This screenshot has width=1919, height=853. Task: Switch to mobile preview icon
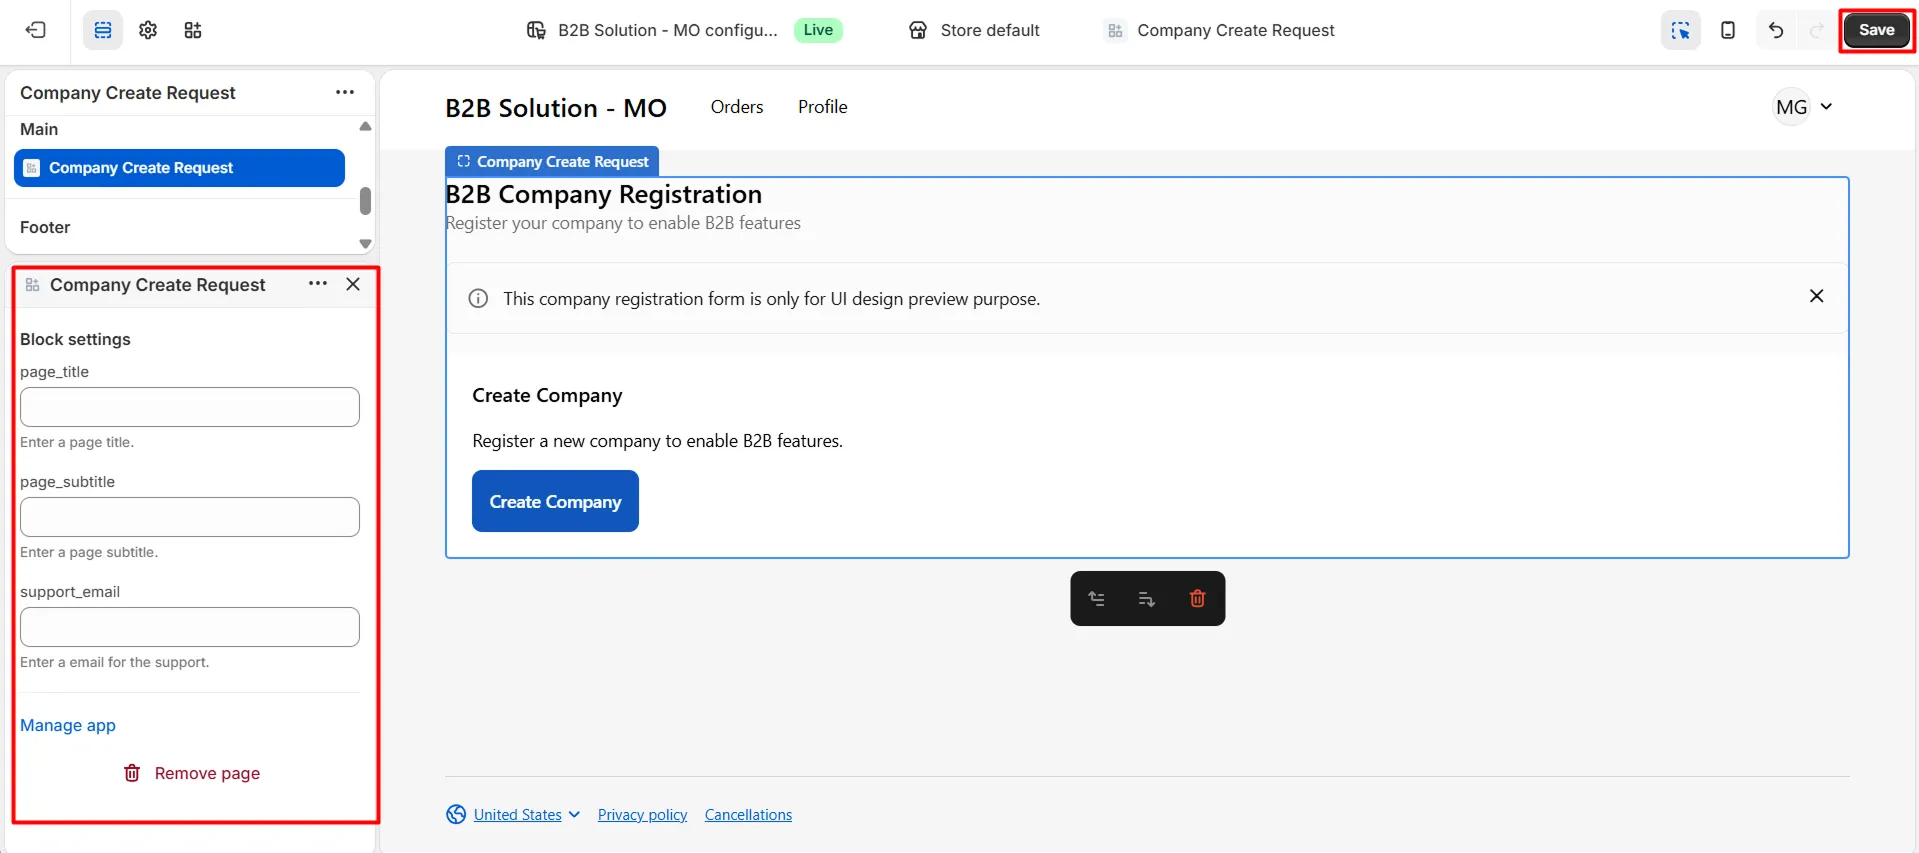coord(1728,30)
